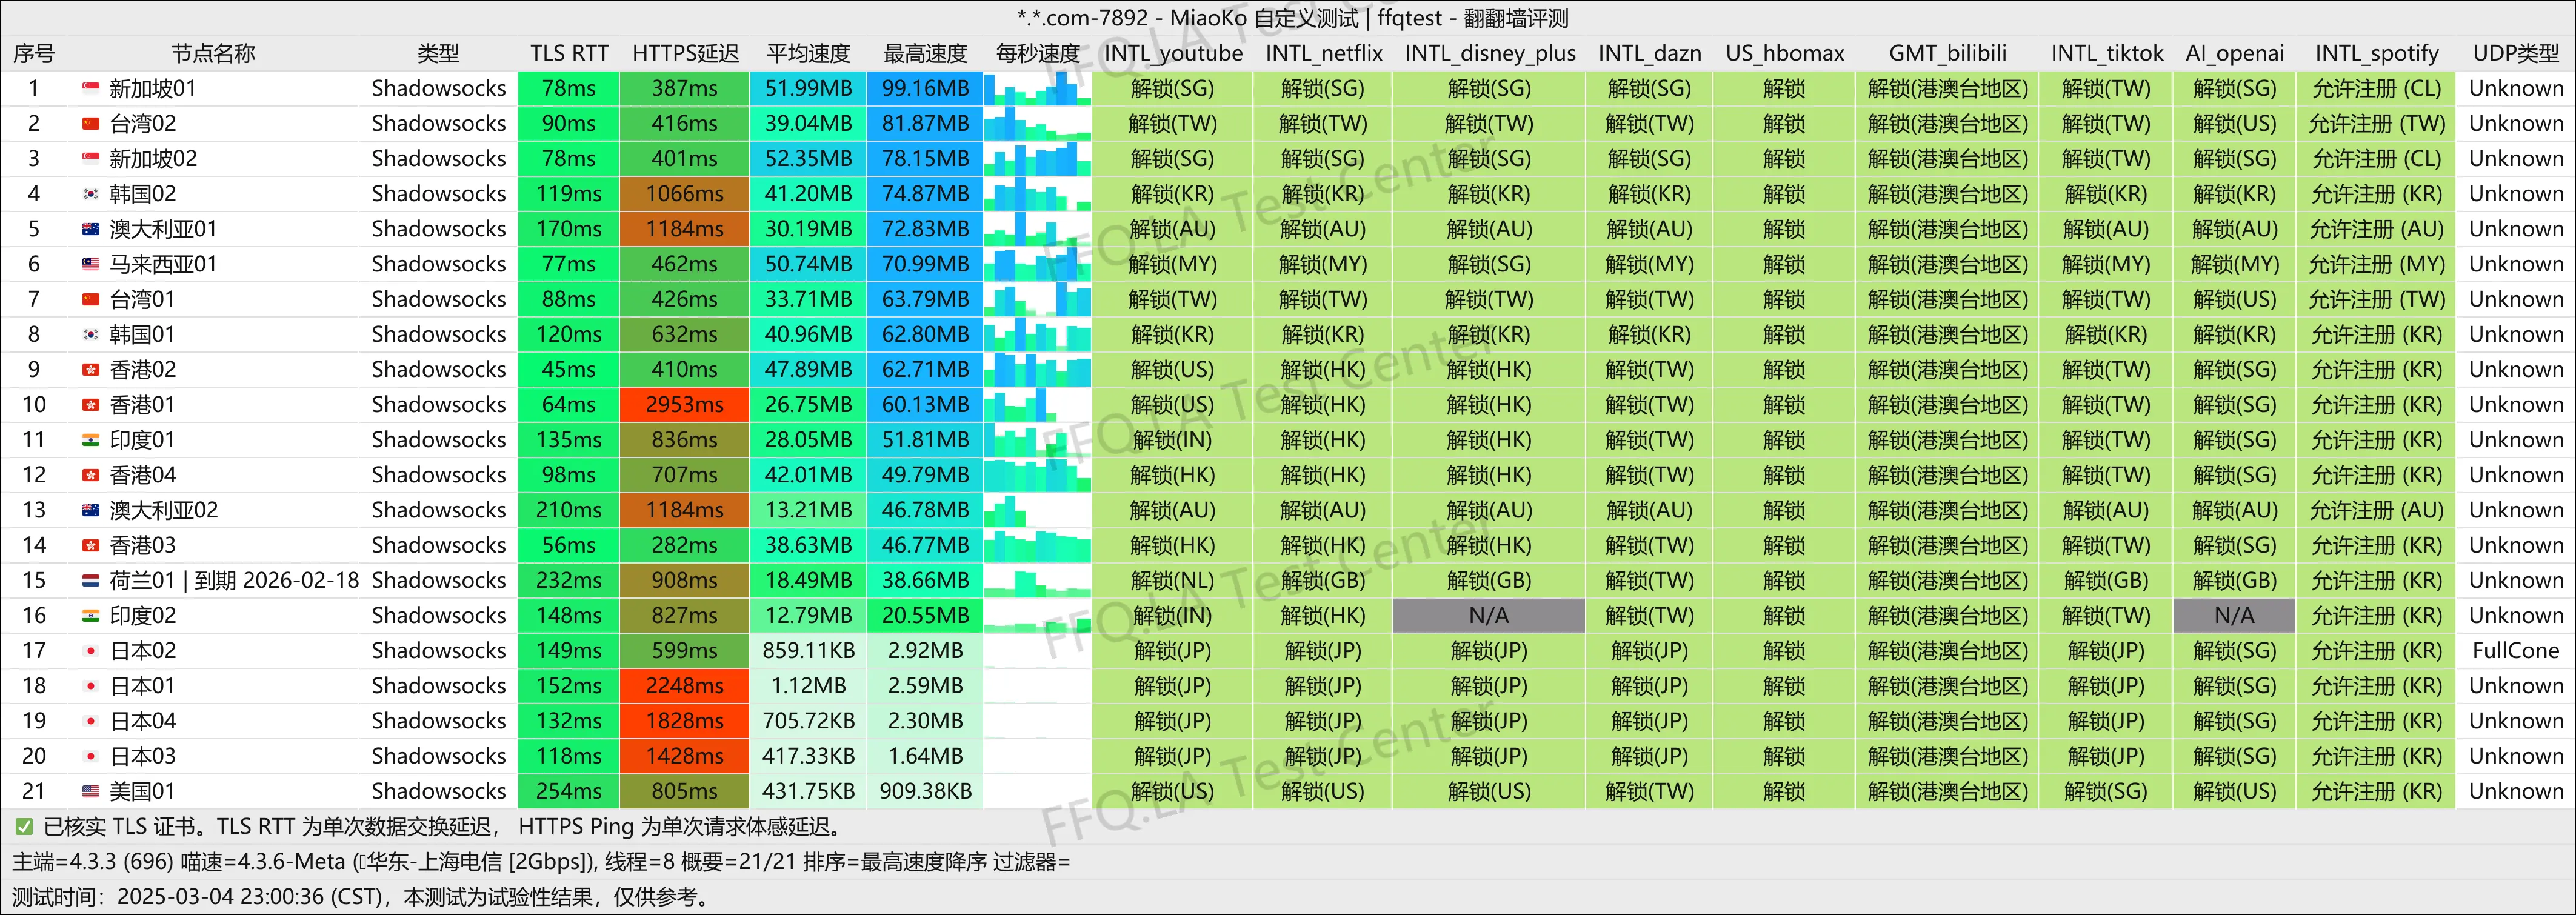Screen dimensions: 2576x915
Task: Click the Australia flag beside 澳大利亚01
Action: click(x=90, y=228)
